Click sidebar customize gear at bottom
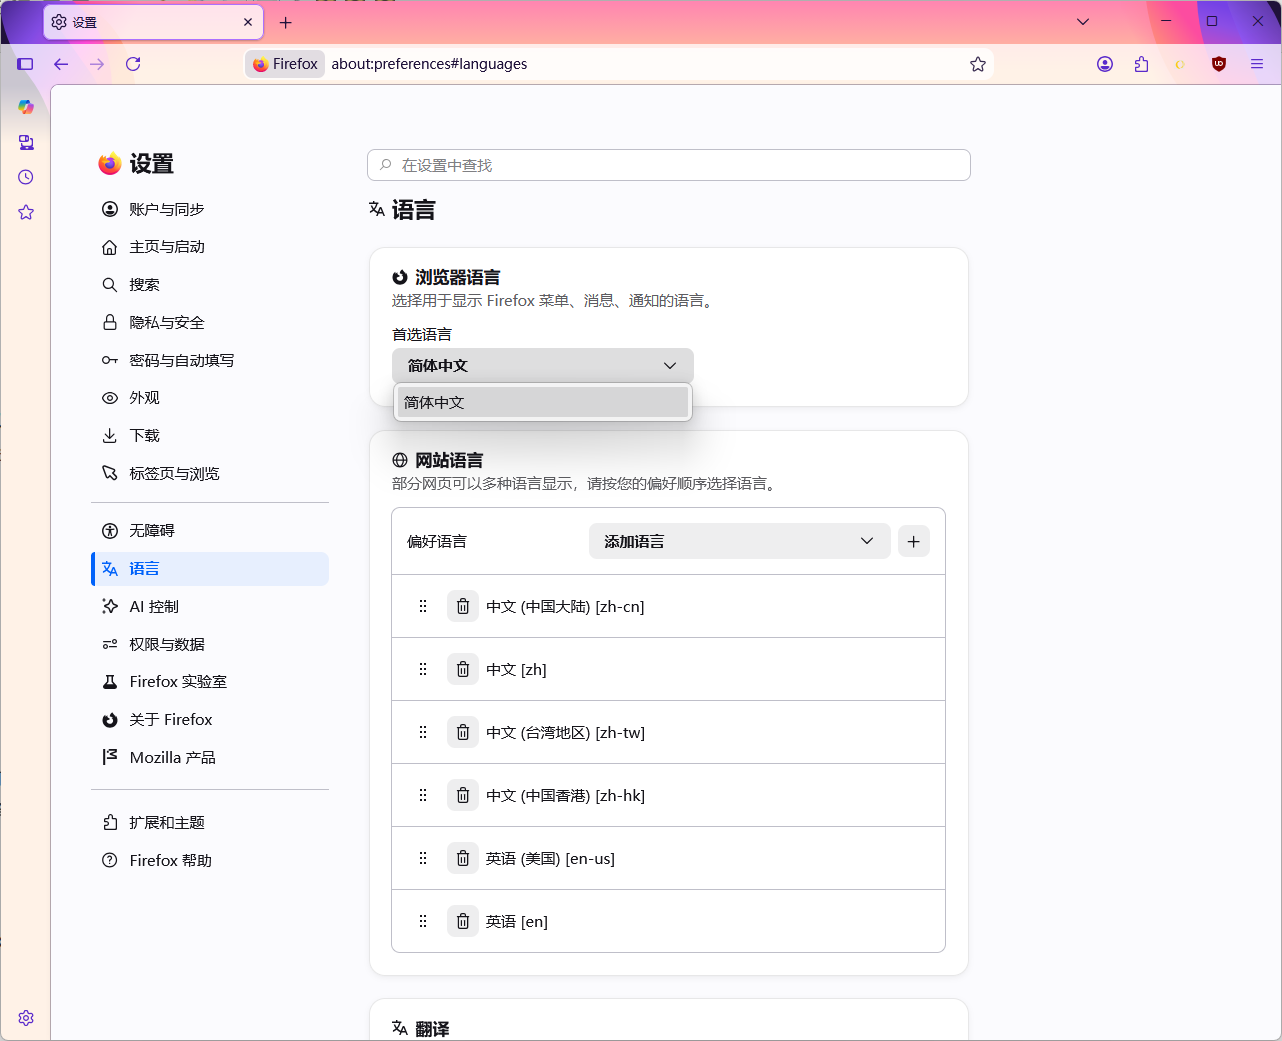Image resolution: width=1282 pixels, height=1041 pixels. [26, 1018]
